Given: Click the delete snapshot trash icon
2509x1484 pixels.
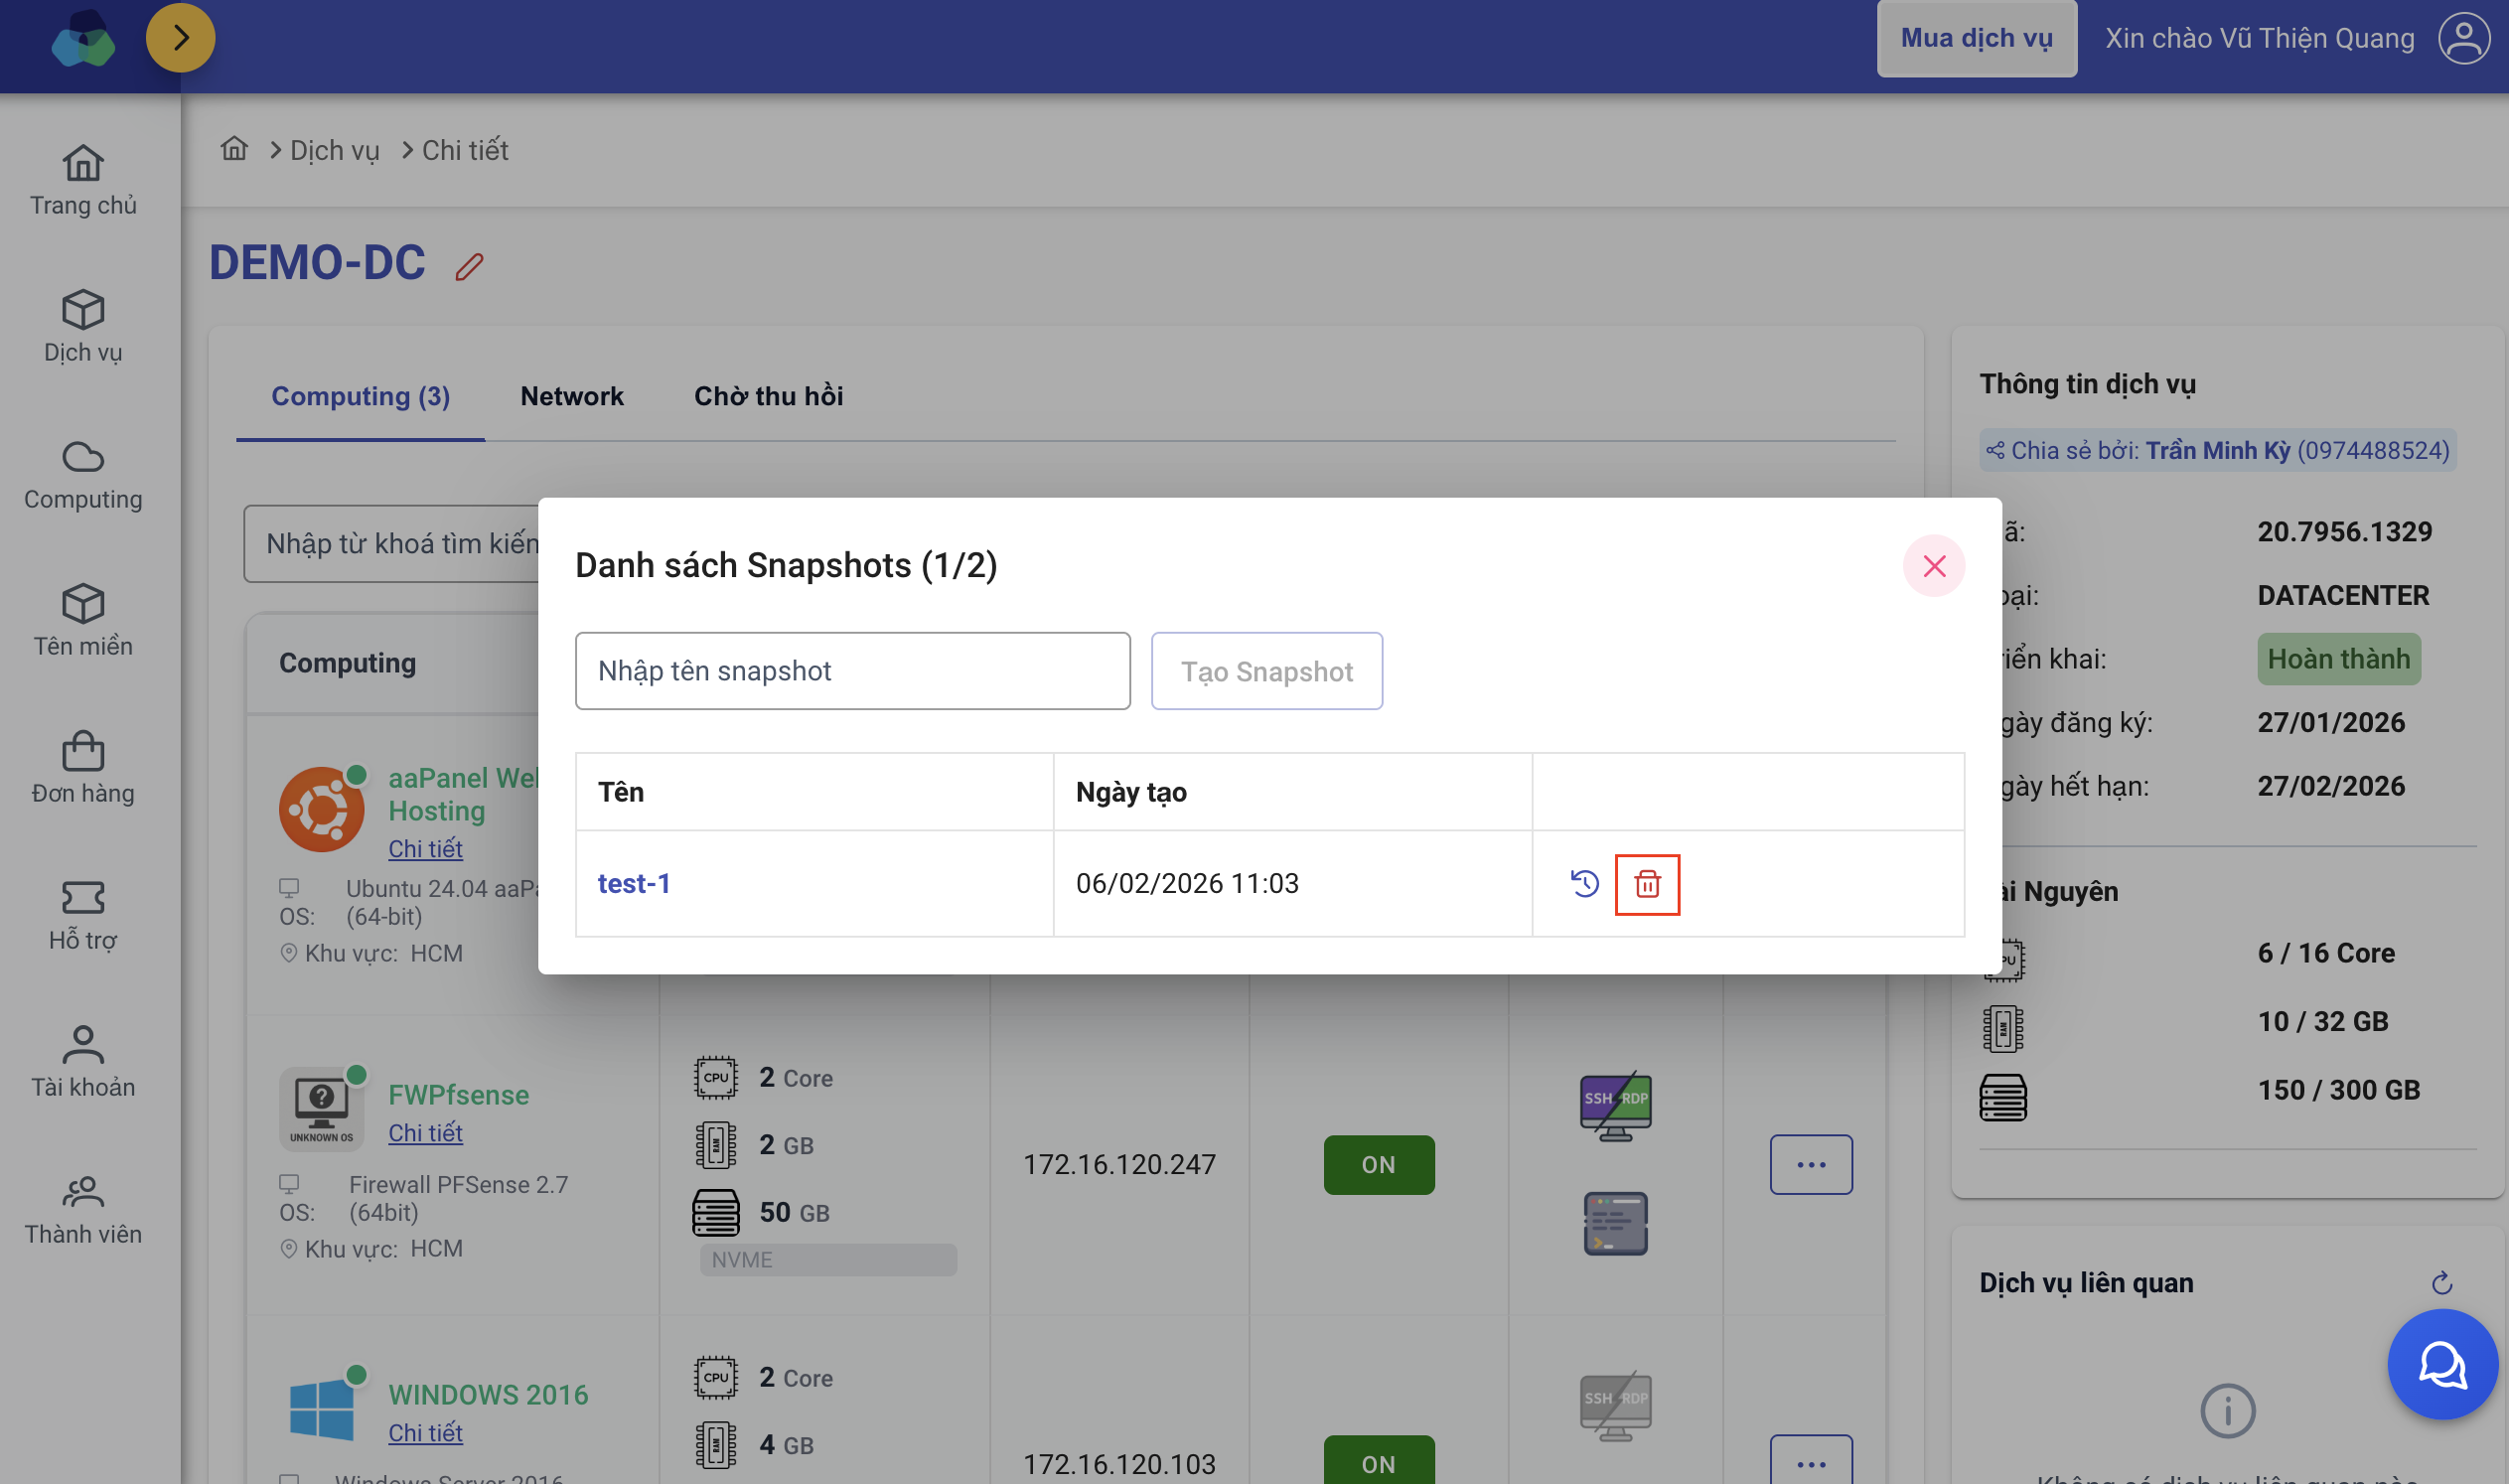Looking at the screenshot, I should pyautogui.click(x=1647, y=884).
